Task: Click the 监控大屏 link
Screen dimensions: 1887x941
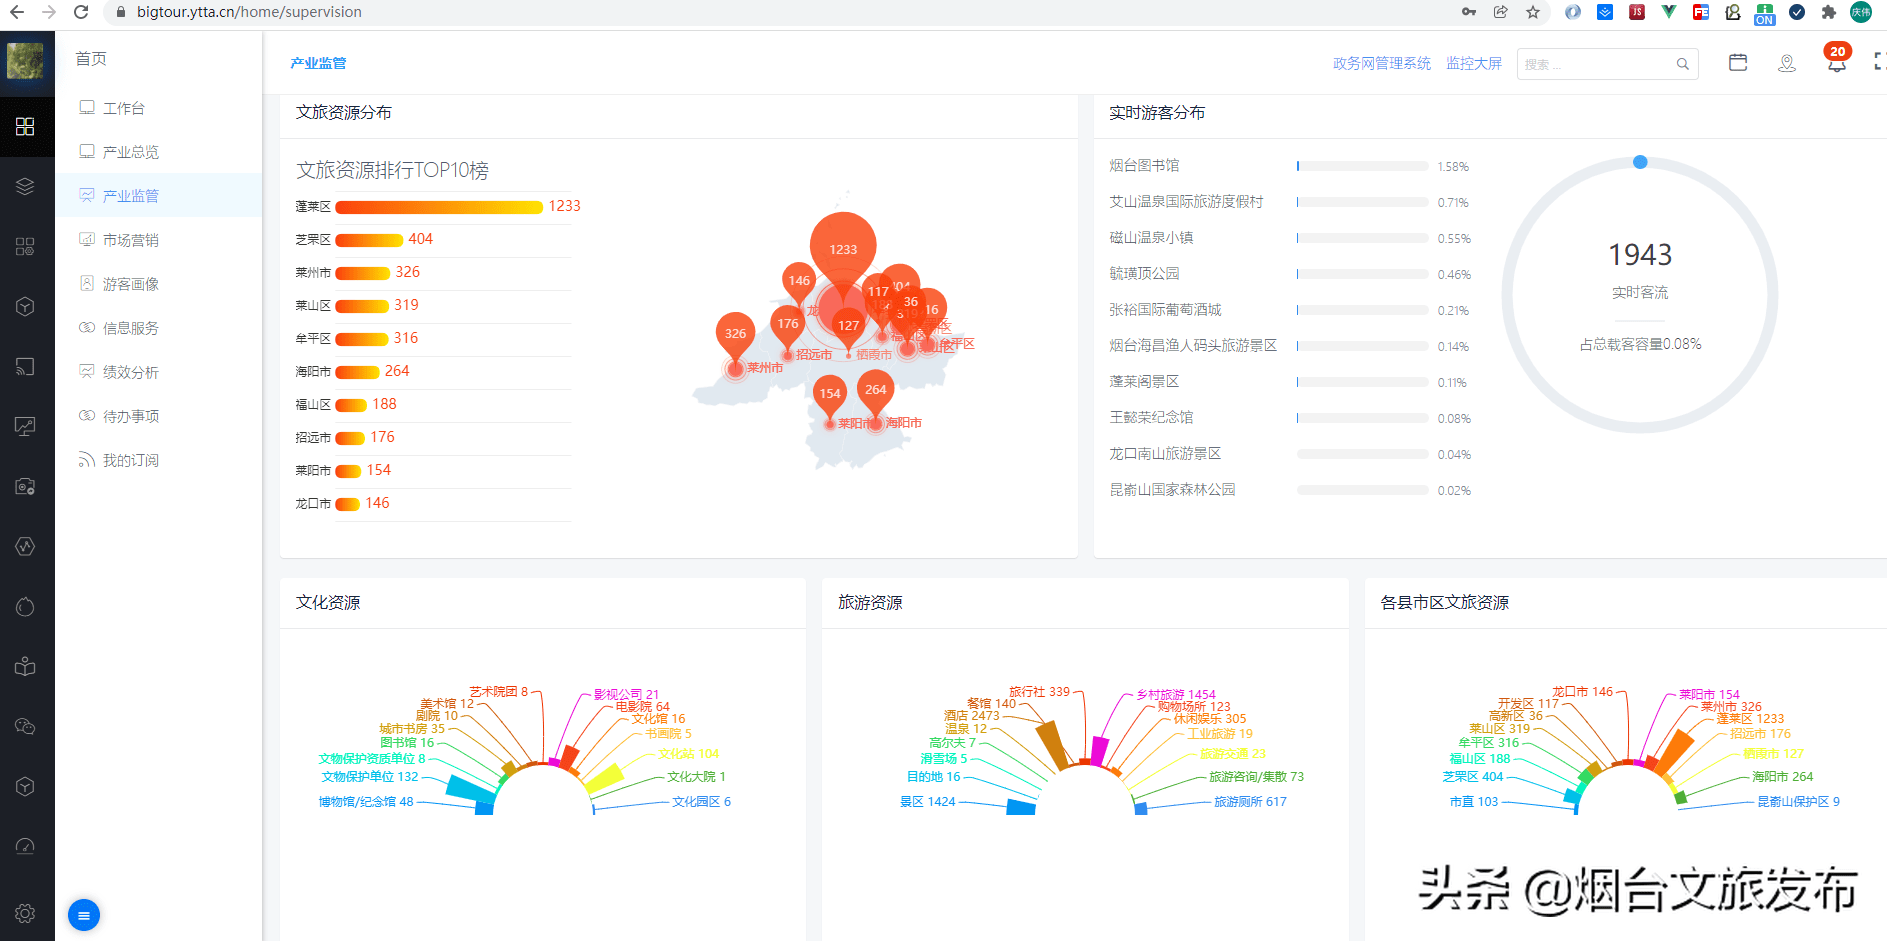Action: coord(1473,63)
